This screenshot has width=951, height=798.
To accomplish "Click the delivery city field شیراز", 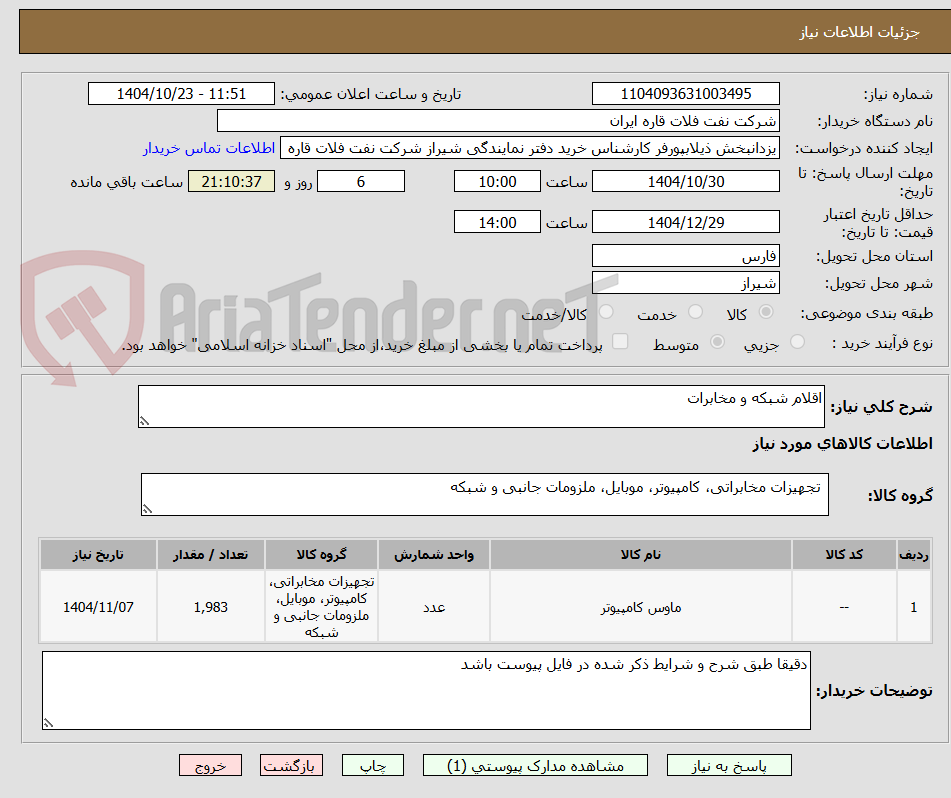I will [685, 283].
